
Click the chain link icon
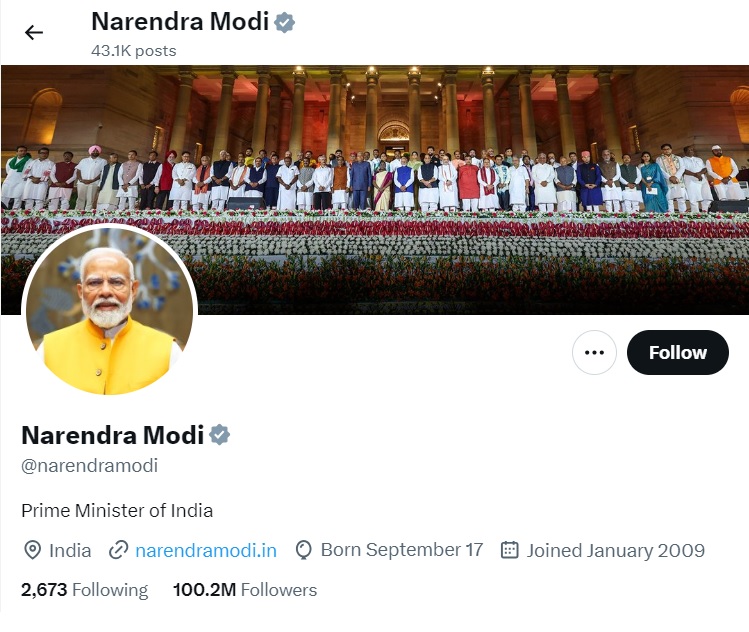[x=119, y=550]
